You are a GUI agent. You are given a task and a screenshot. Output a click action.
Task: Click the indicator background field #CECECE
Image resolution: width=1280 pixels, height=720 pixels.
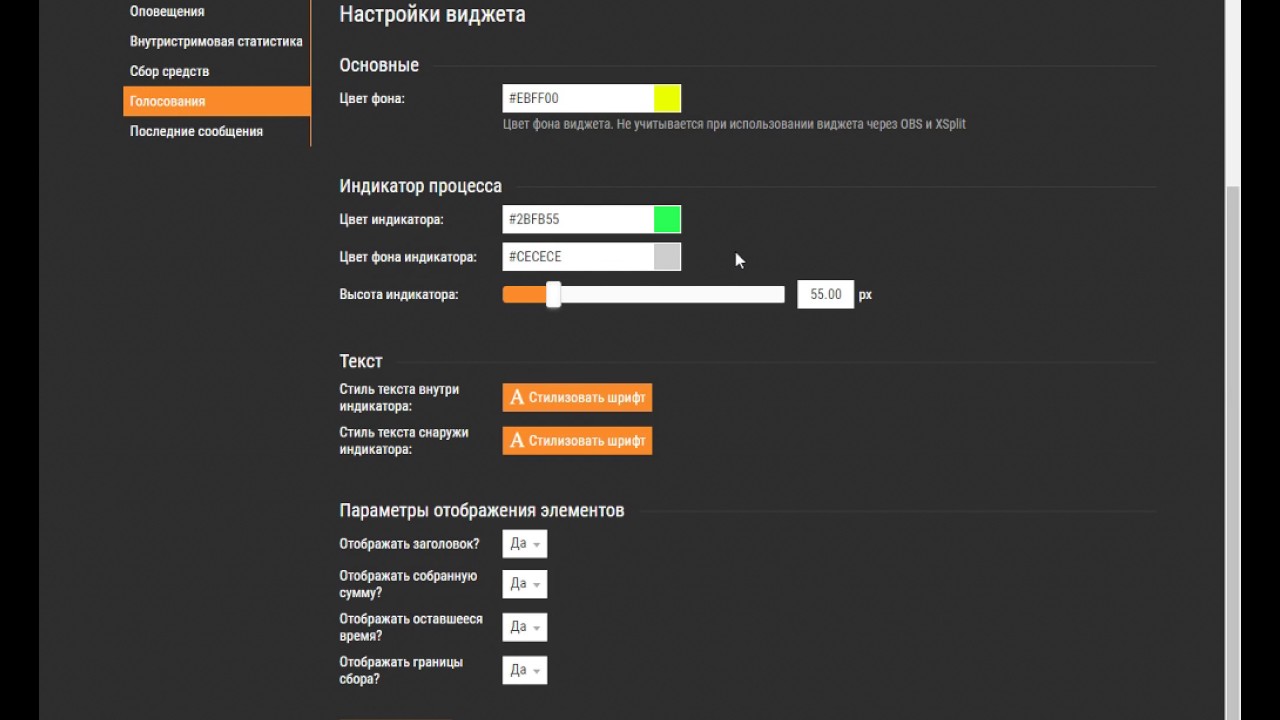point(578,257)
